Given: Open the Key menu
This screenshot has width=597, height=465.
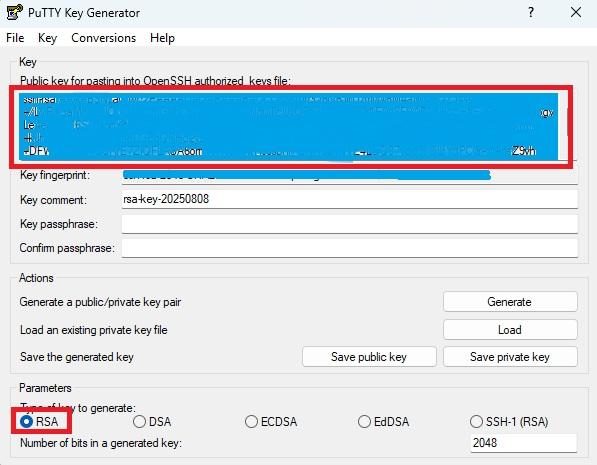Looking at the screenshot, I should point(47,38).
